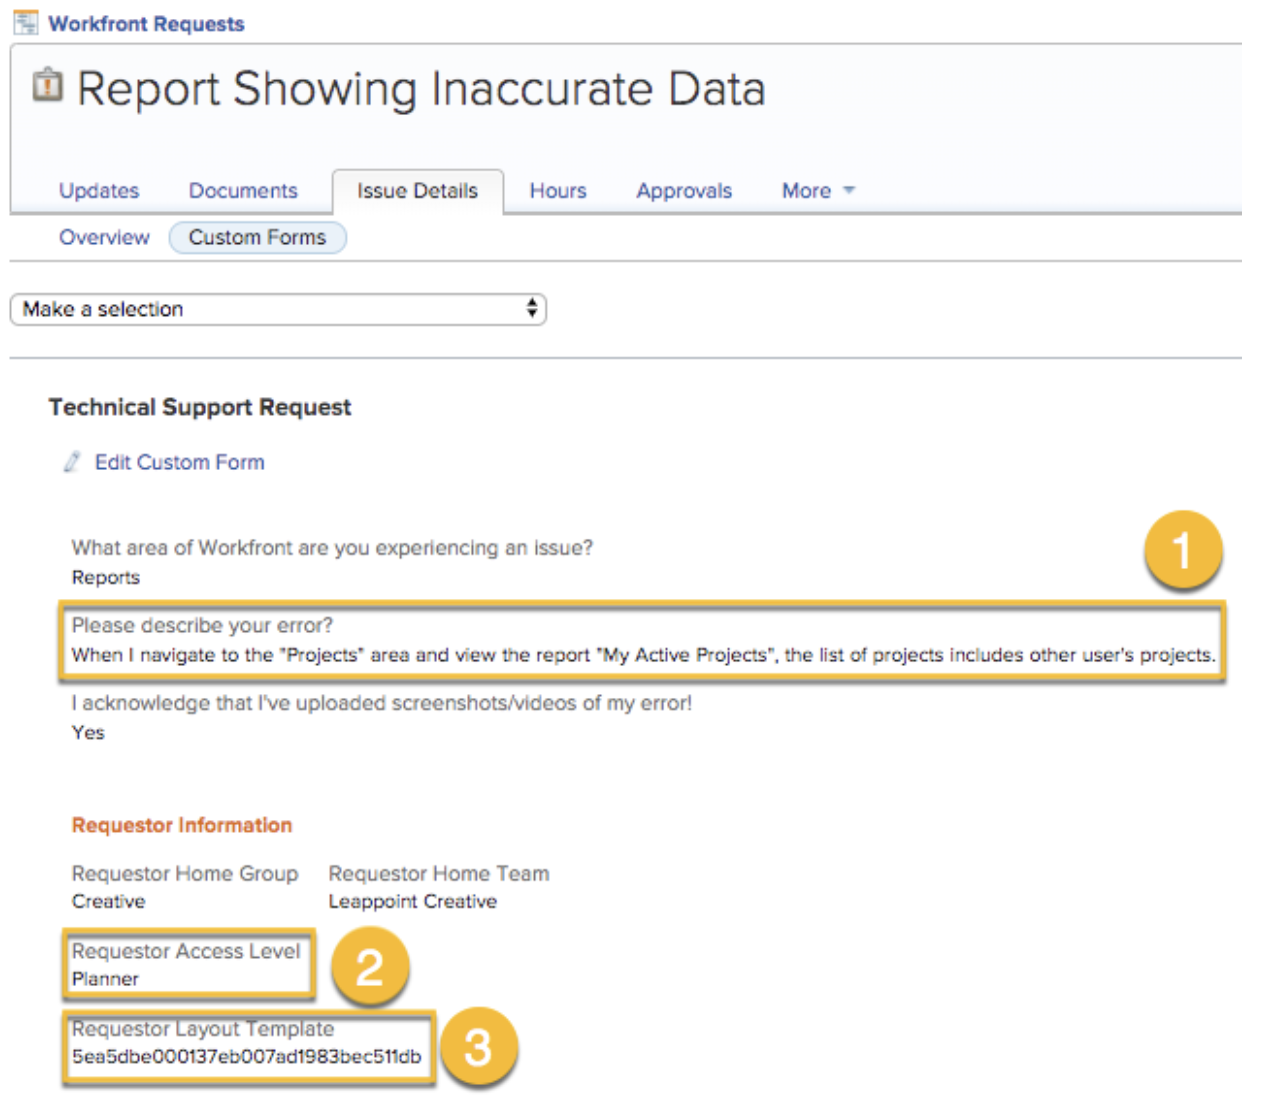Go to the Overview subtab

104,237
